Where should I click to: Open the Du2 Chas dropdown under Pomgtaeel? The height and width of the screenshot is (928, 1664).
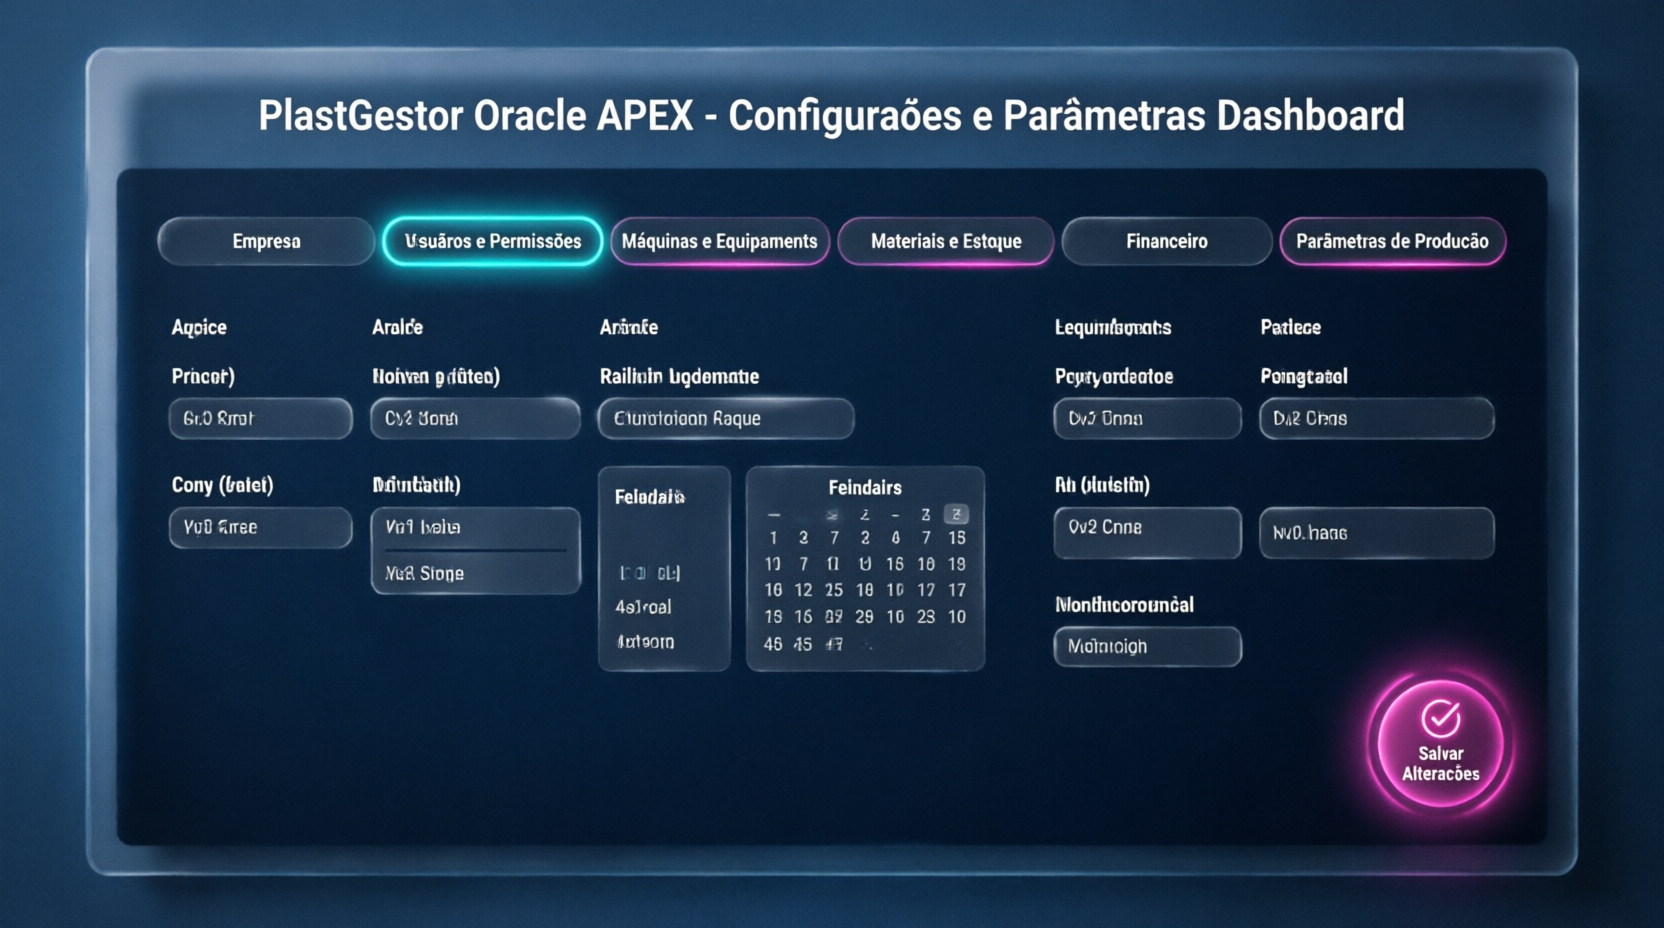pyautogui.click(x=1376, y=418)
